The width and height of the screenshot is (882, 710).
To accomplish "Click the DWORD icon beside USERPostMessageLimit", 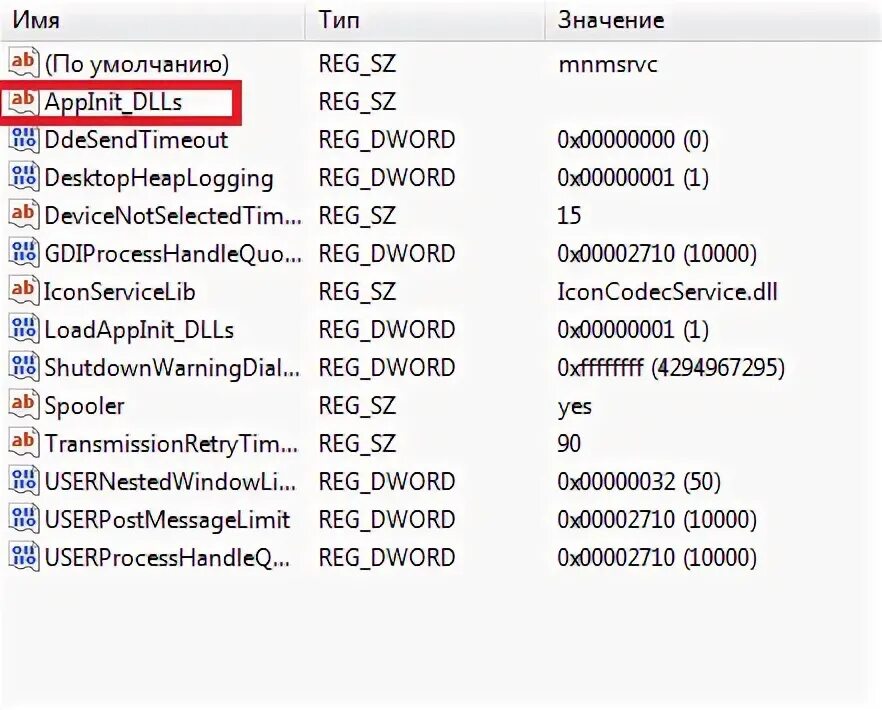I will 23,519.
